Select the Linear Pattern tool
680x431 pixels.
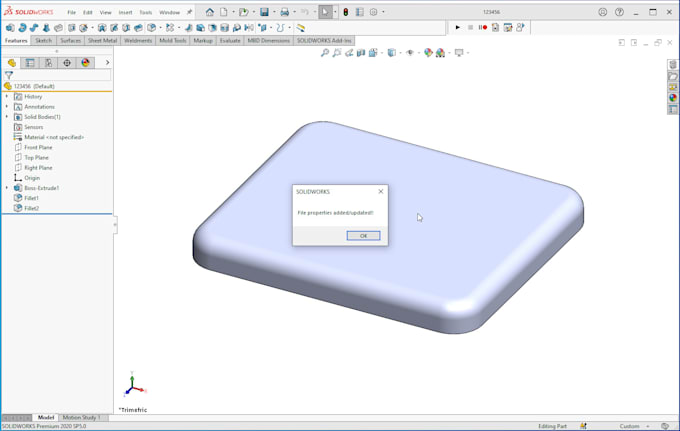point(170,28)
